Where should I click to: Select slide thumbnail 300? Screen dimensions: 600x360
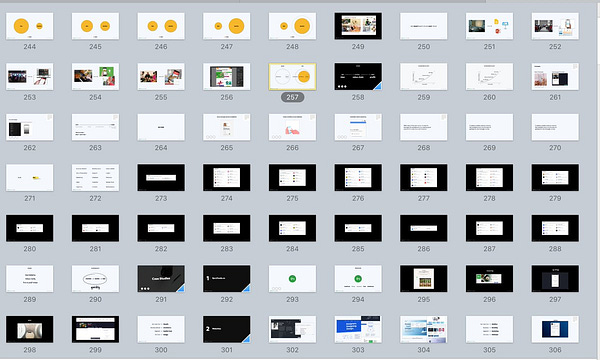coord(161,329)
